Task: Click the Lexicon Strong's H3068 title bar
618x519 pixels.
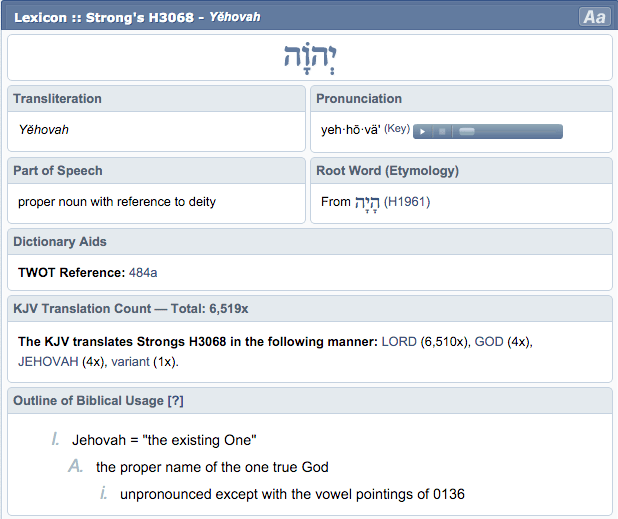Action: pyautogui.click(x=150, y=17)
